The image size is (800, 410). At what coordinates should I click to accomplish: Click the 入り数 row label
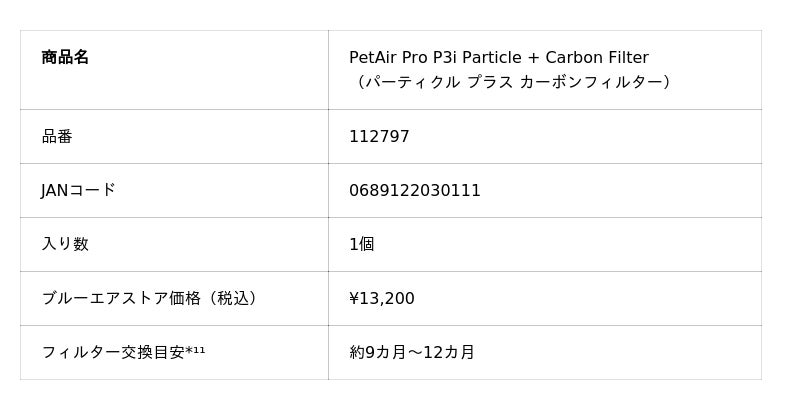pos(65,244)
